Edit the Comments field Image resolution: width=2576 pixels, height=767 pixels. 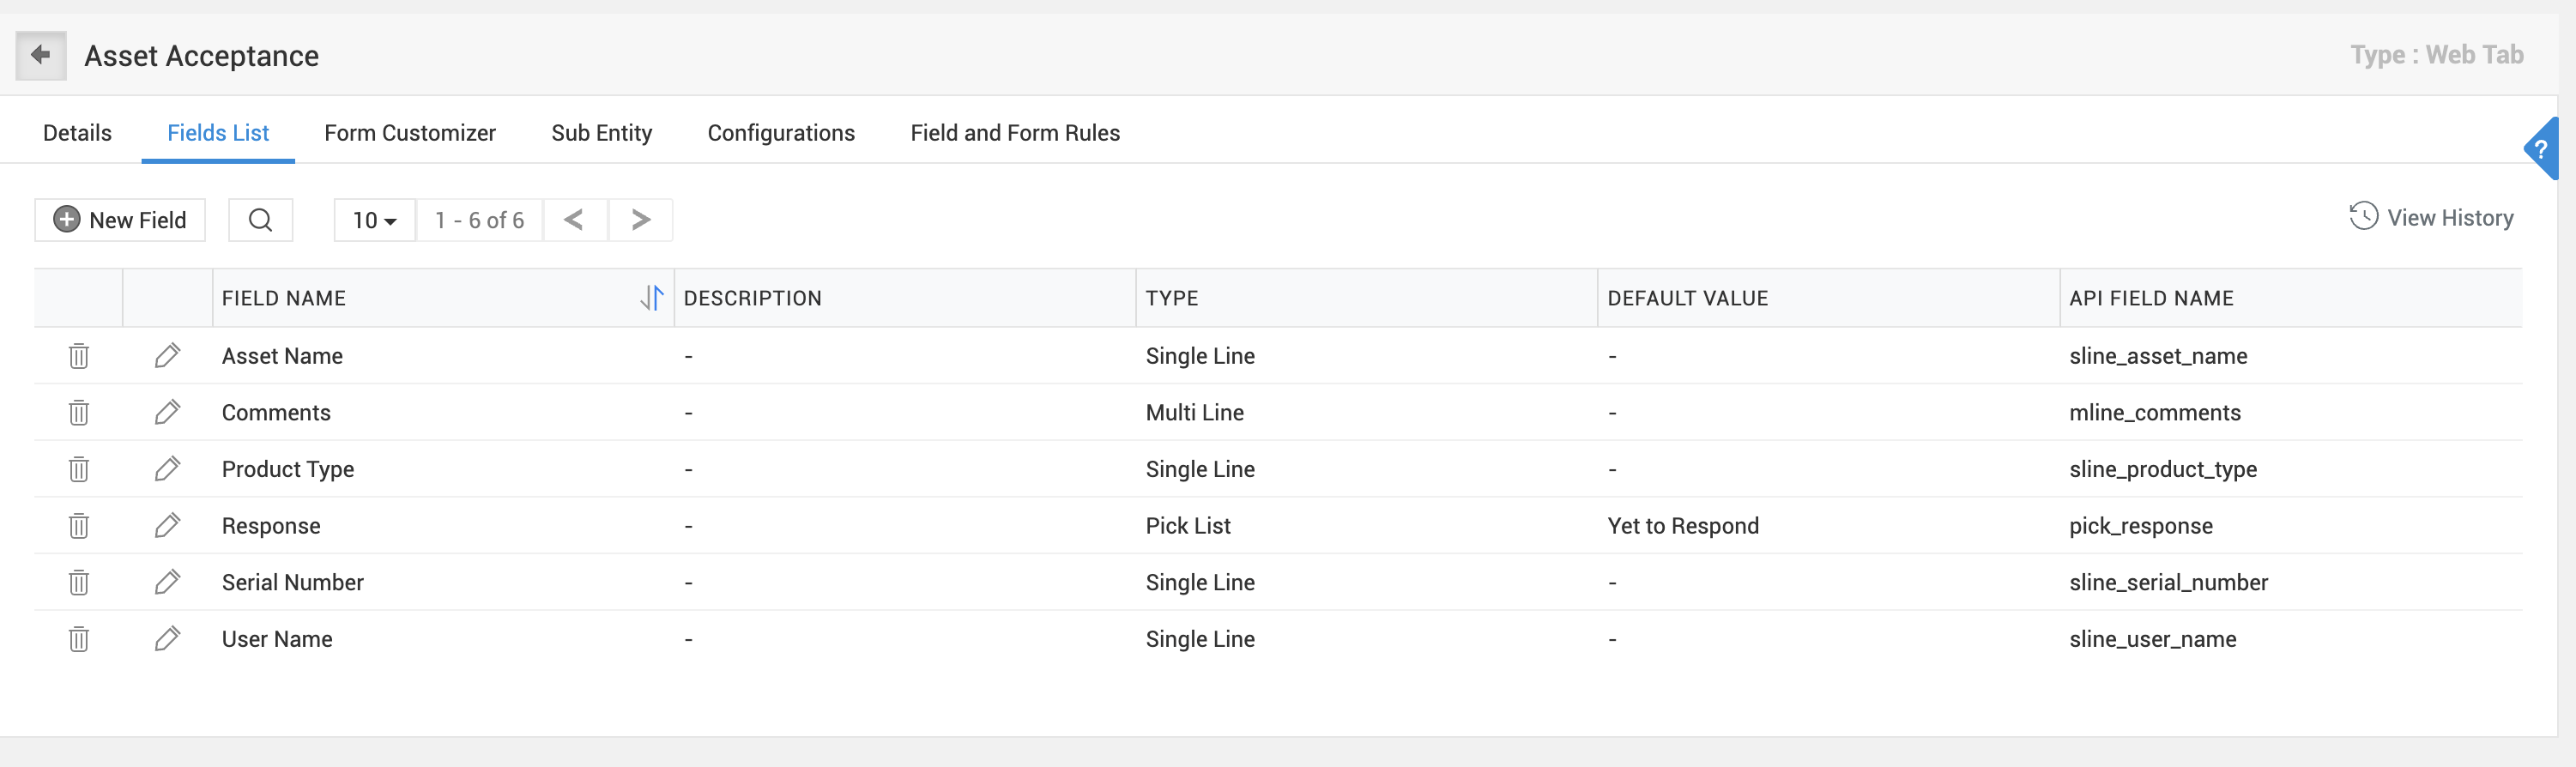pos(167,412)
